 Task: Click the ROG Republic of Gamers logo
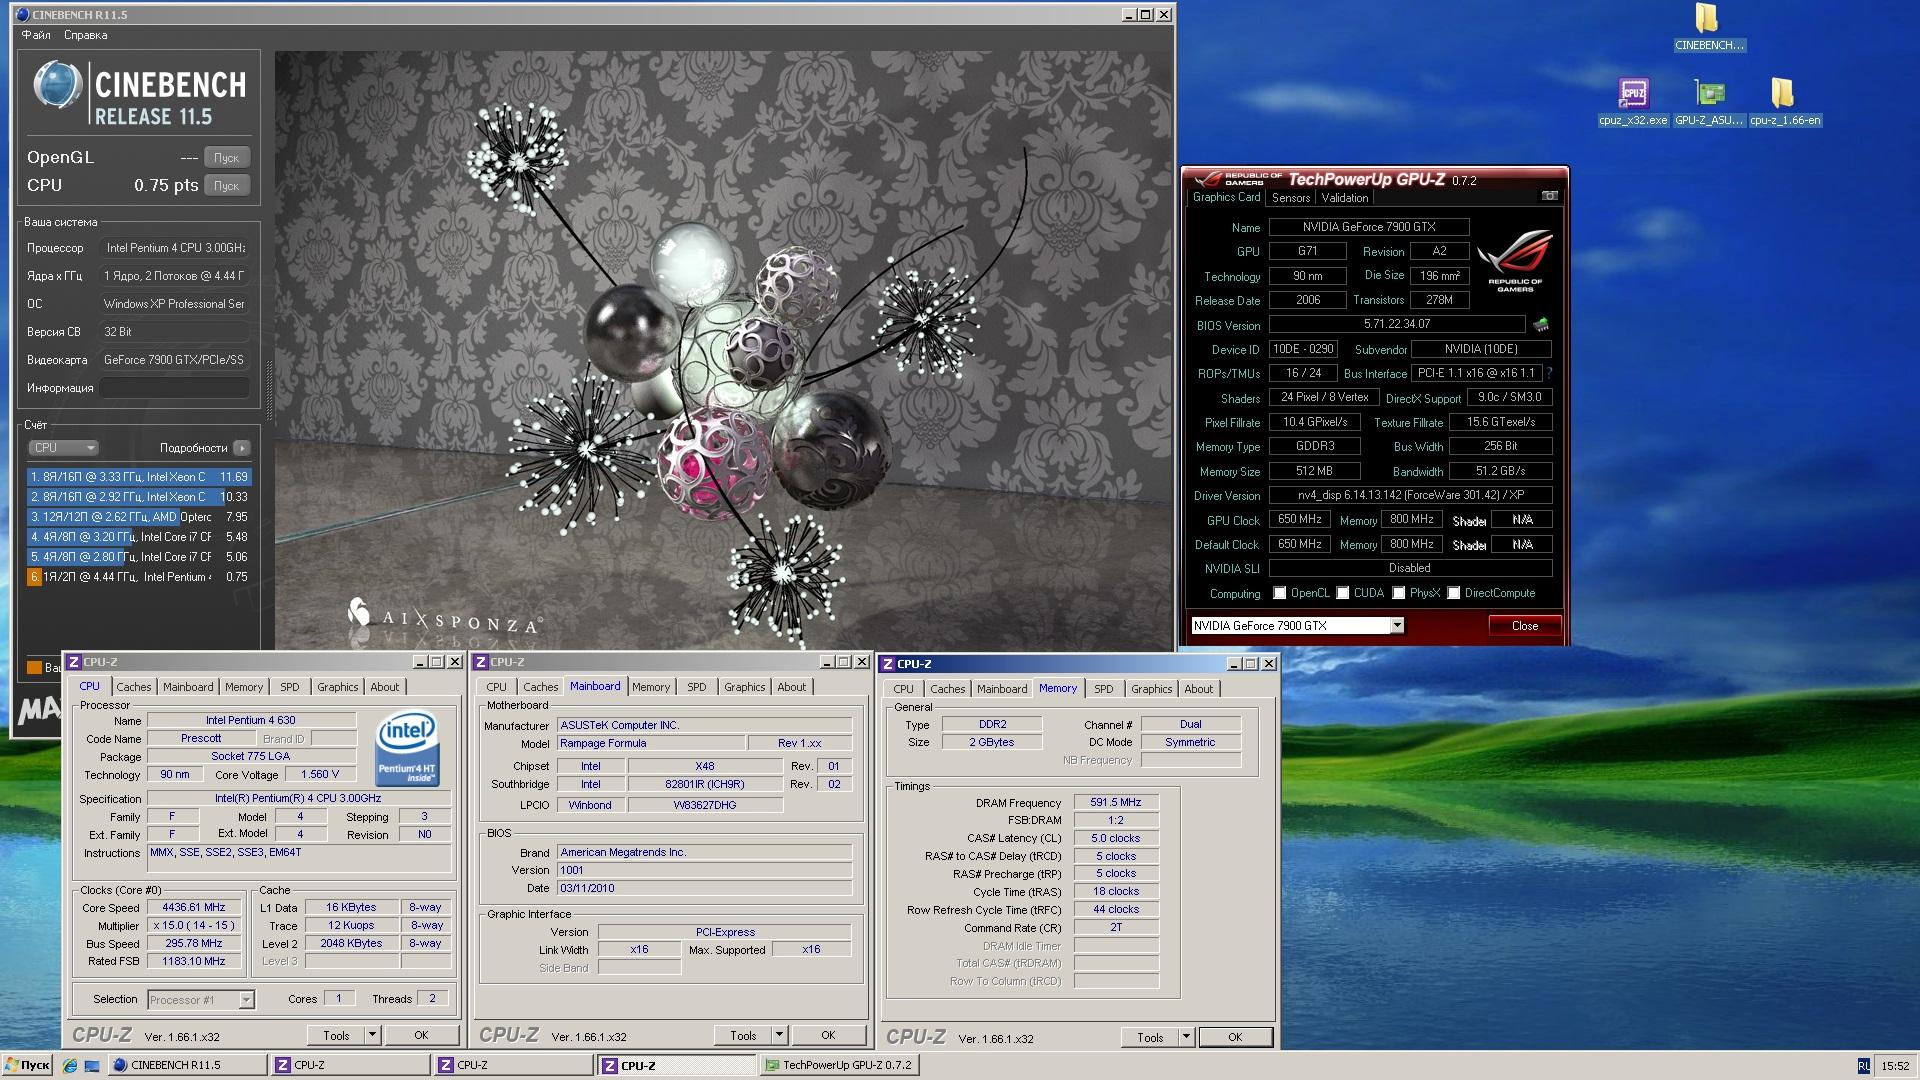coord(1514,259)
